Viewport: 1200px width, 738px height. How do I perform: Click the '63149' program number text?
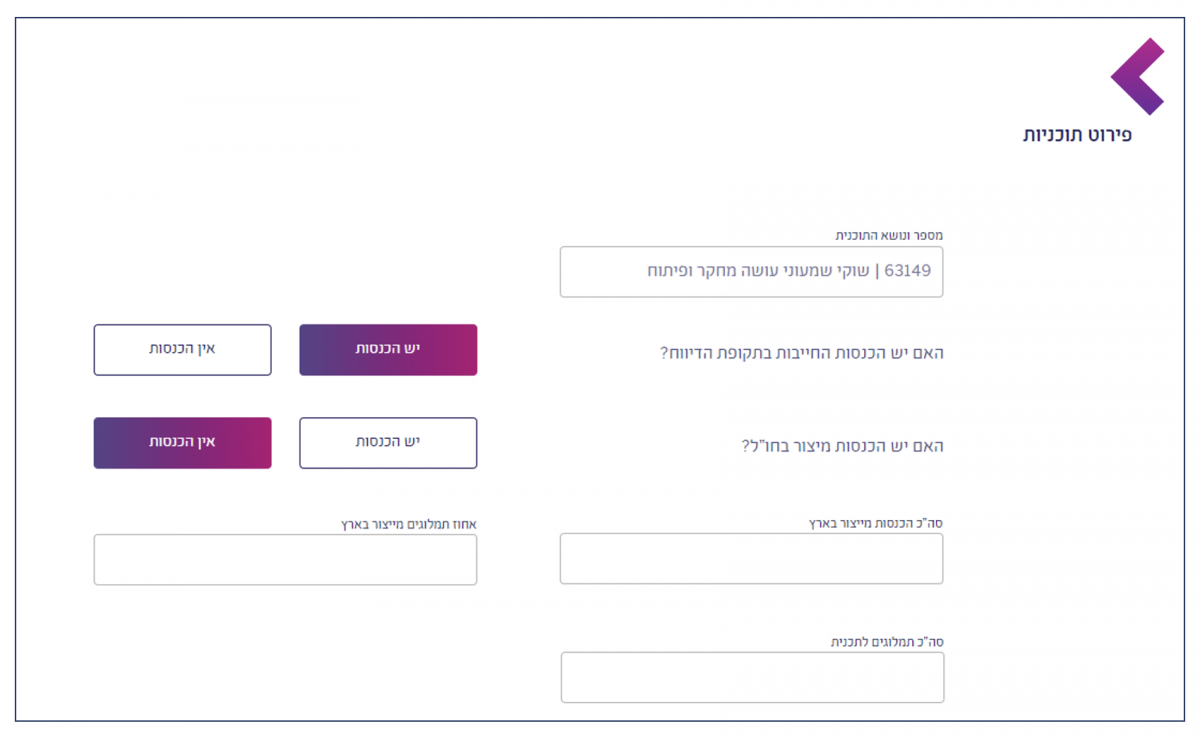907,272
